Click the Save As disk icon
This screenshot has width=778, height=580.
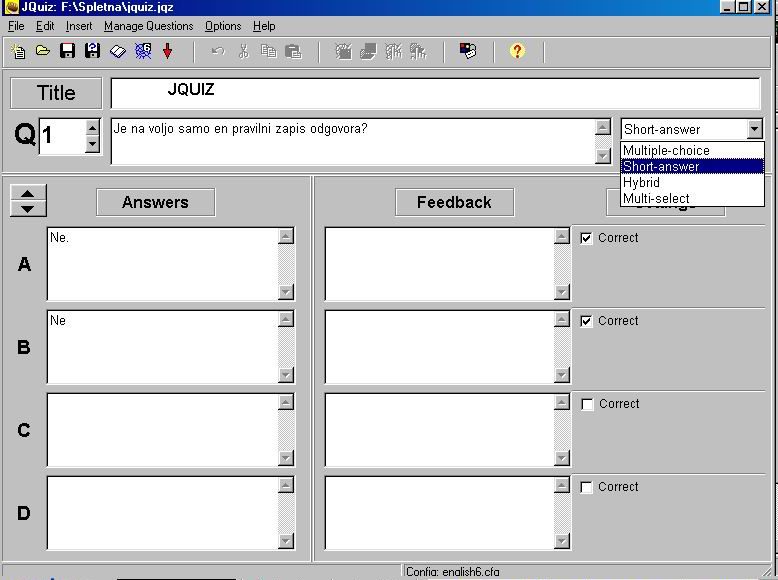(x=92, y=51)
